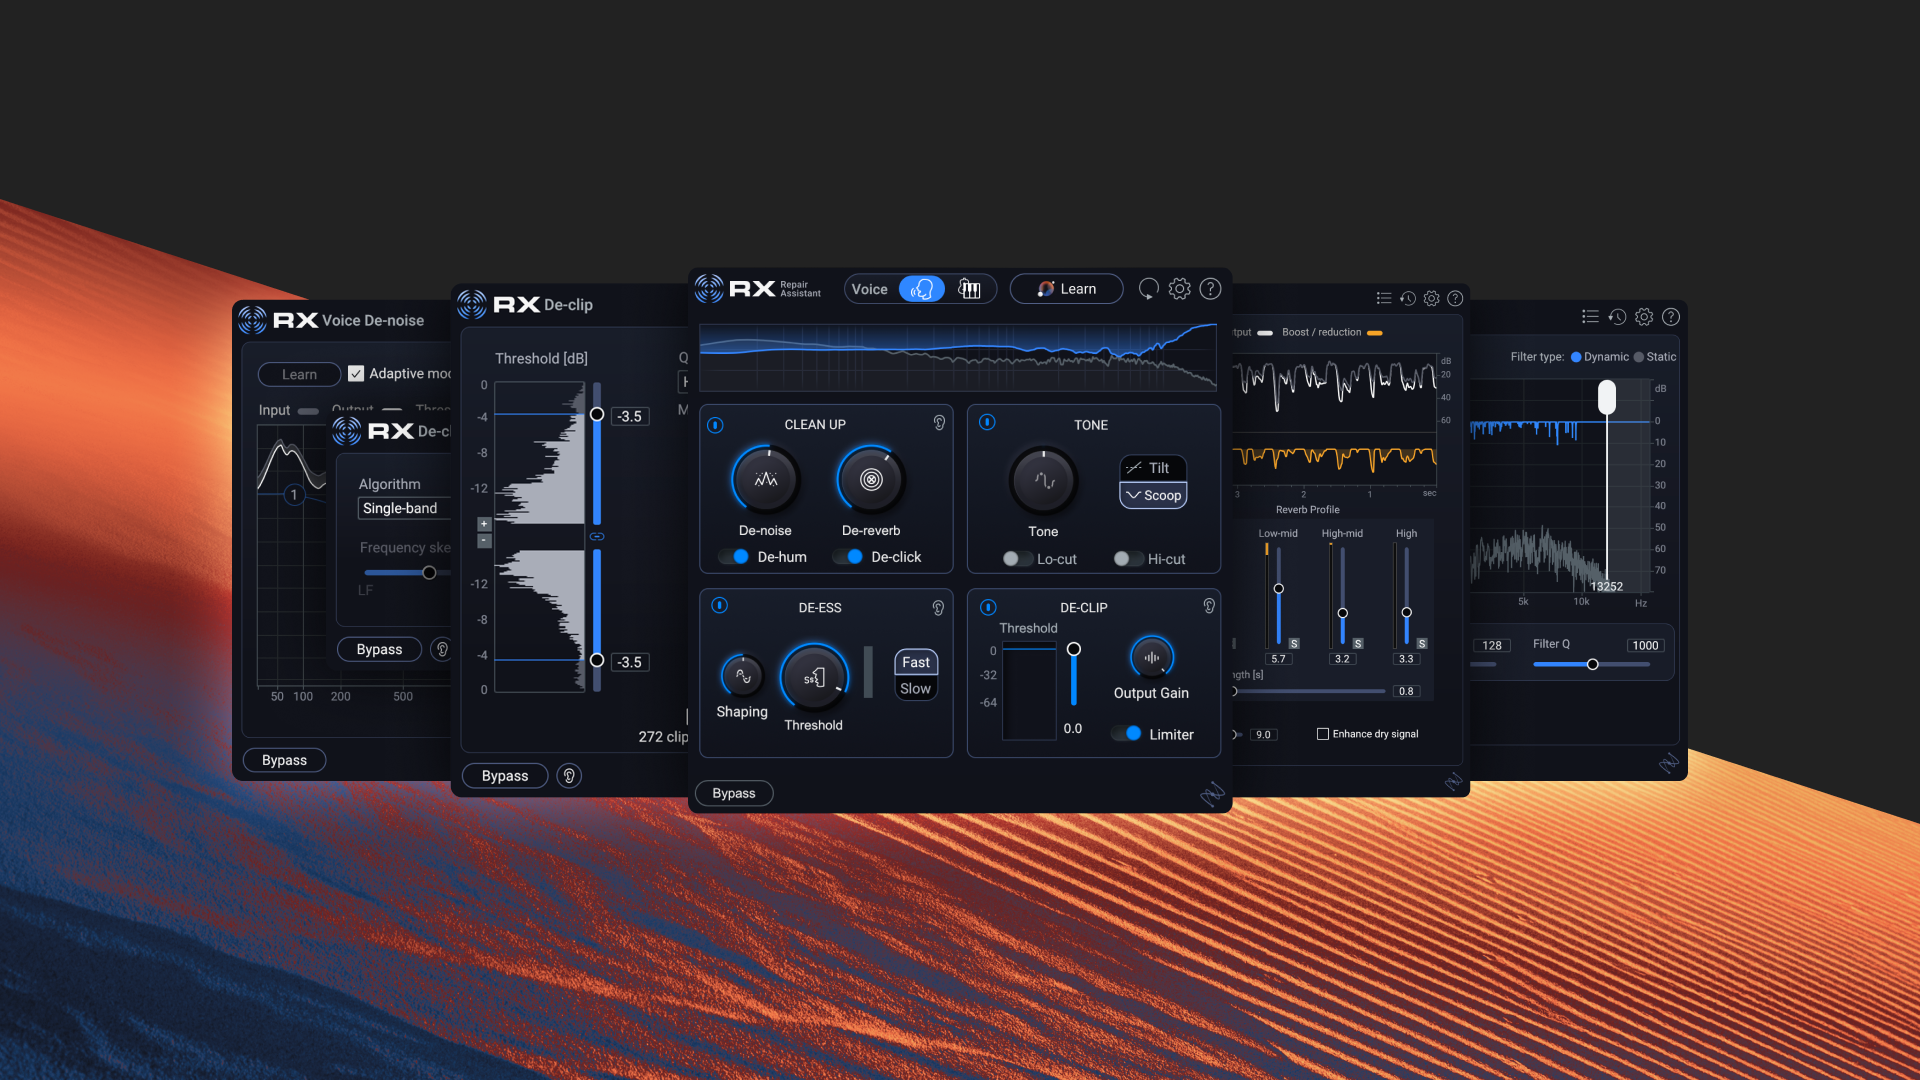Viewport: 1920px width, 1080px height.
Task: Toggle the De-hum switch
Action: tap(733, 557)
